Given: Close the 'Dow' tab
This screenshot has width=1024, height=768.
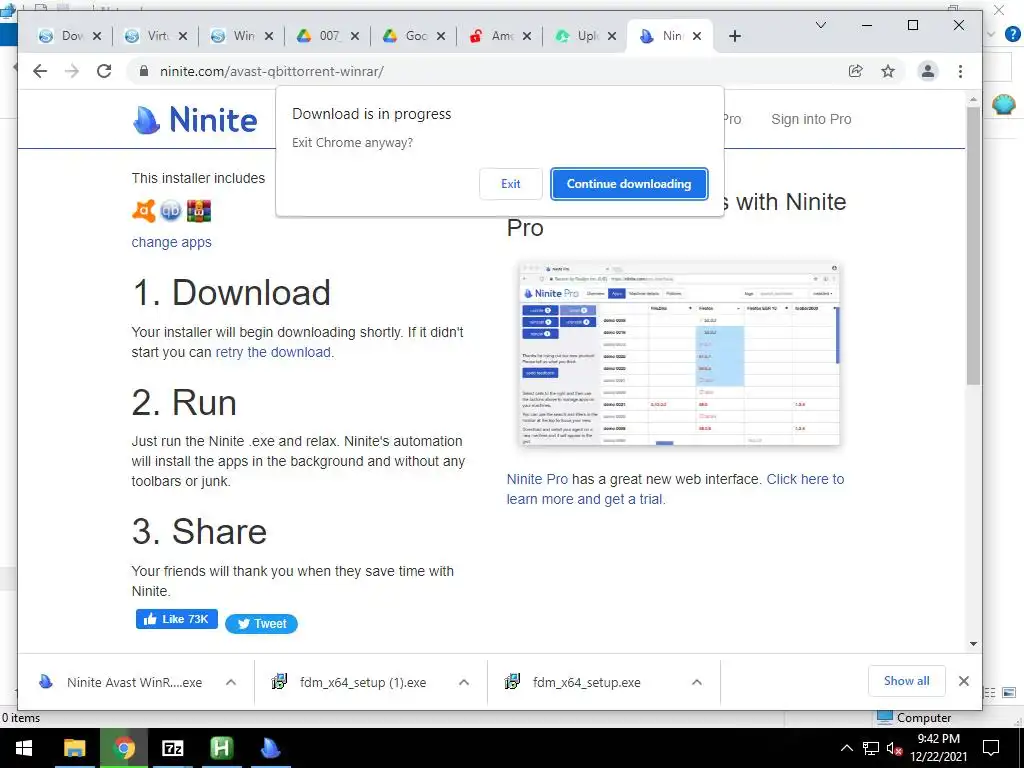Looking at the screenshot, I should click(x=97, y=36).
